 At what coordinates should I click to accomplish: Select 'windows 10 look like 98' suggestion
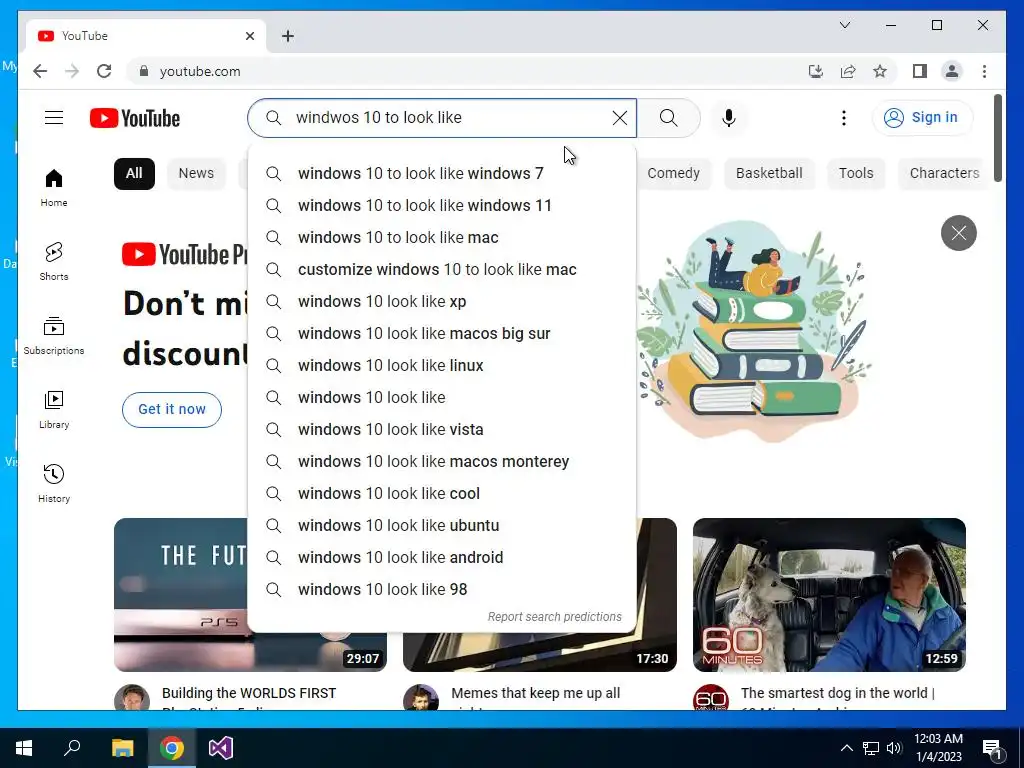pos(442,589)
